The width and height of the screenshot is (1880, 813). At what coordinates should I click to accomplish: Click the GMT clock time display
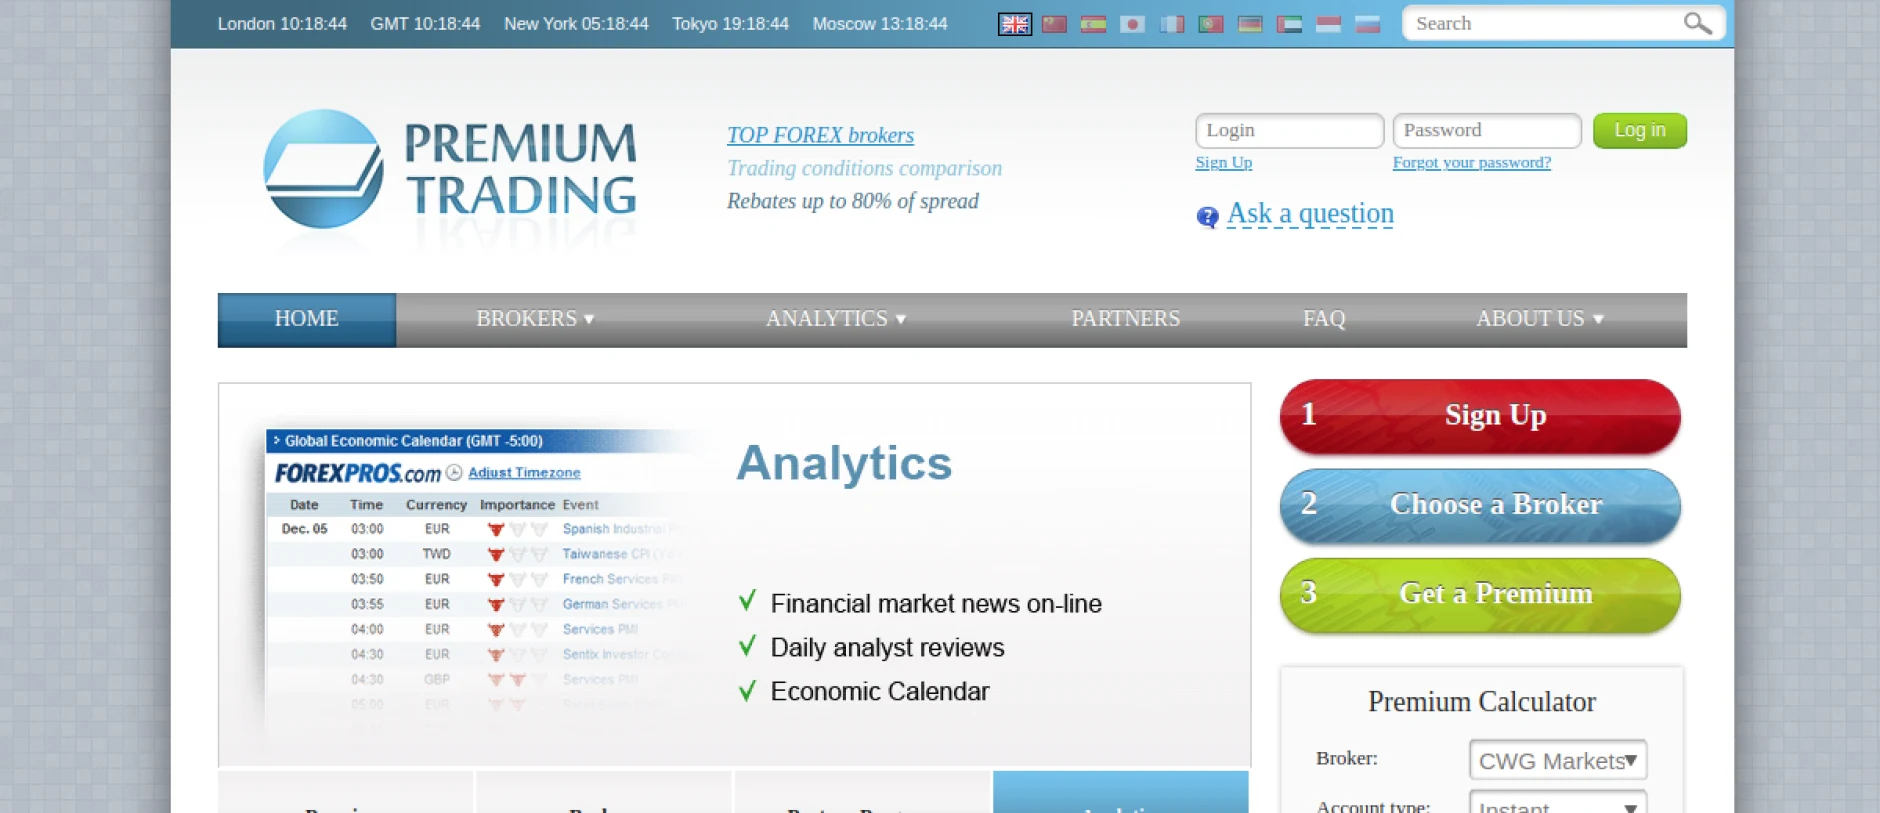pyautogui.click(x=425, y=24)
